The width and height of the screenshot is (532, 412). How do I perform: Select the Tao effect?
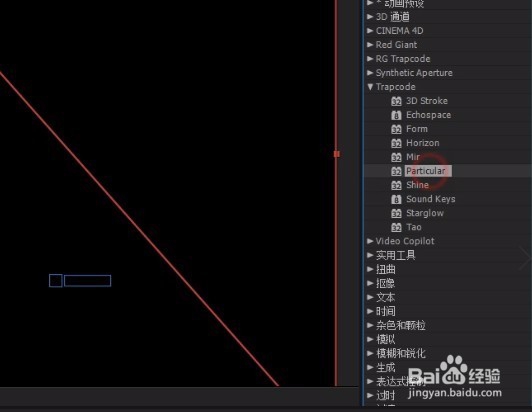click(414, 227)
